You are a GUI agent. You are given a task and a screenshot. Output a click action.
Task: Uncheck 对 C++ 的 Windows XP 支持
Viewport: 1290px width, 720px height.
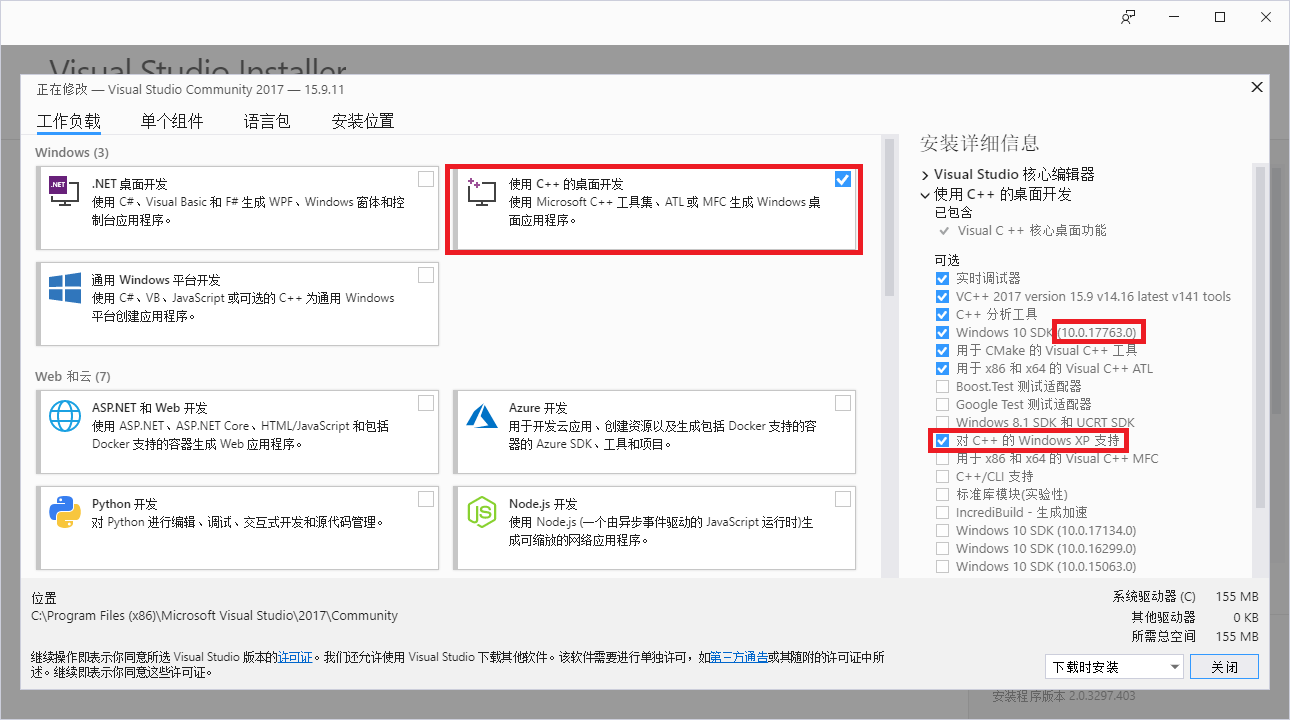tap(942, 441)
